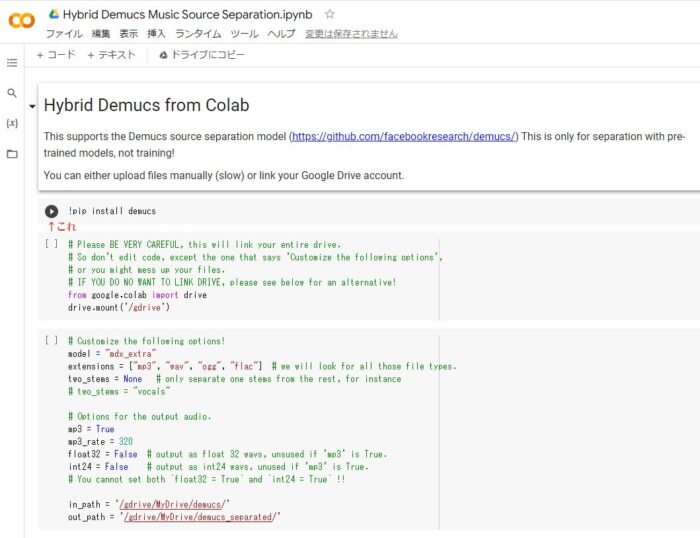The height and width of the screenshot is (538, 700).
Task: Click the notebook title Hybrid Demucs Music Source Separation.ipynb
Action: (188, 14)
